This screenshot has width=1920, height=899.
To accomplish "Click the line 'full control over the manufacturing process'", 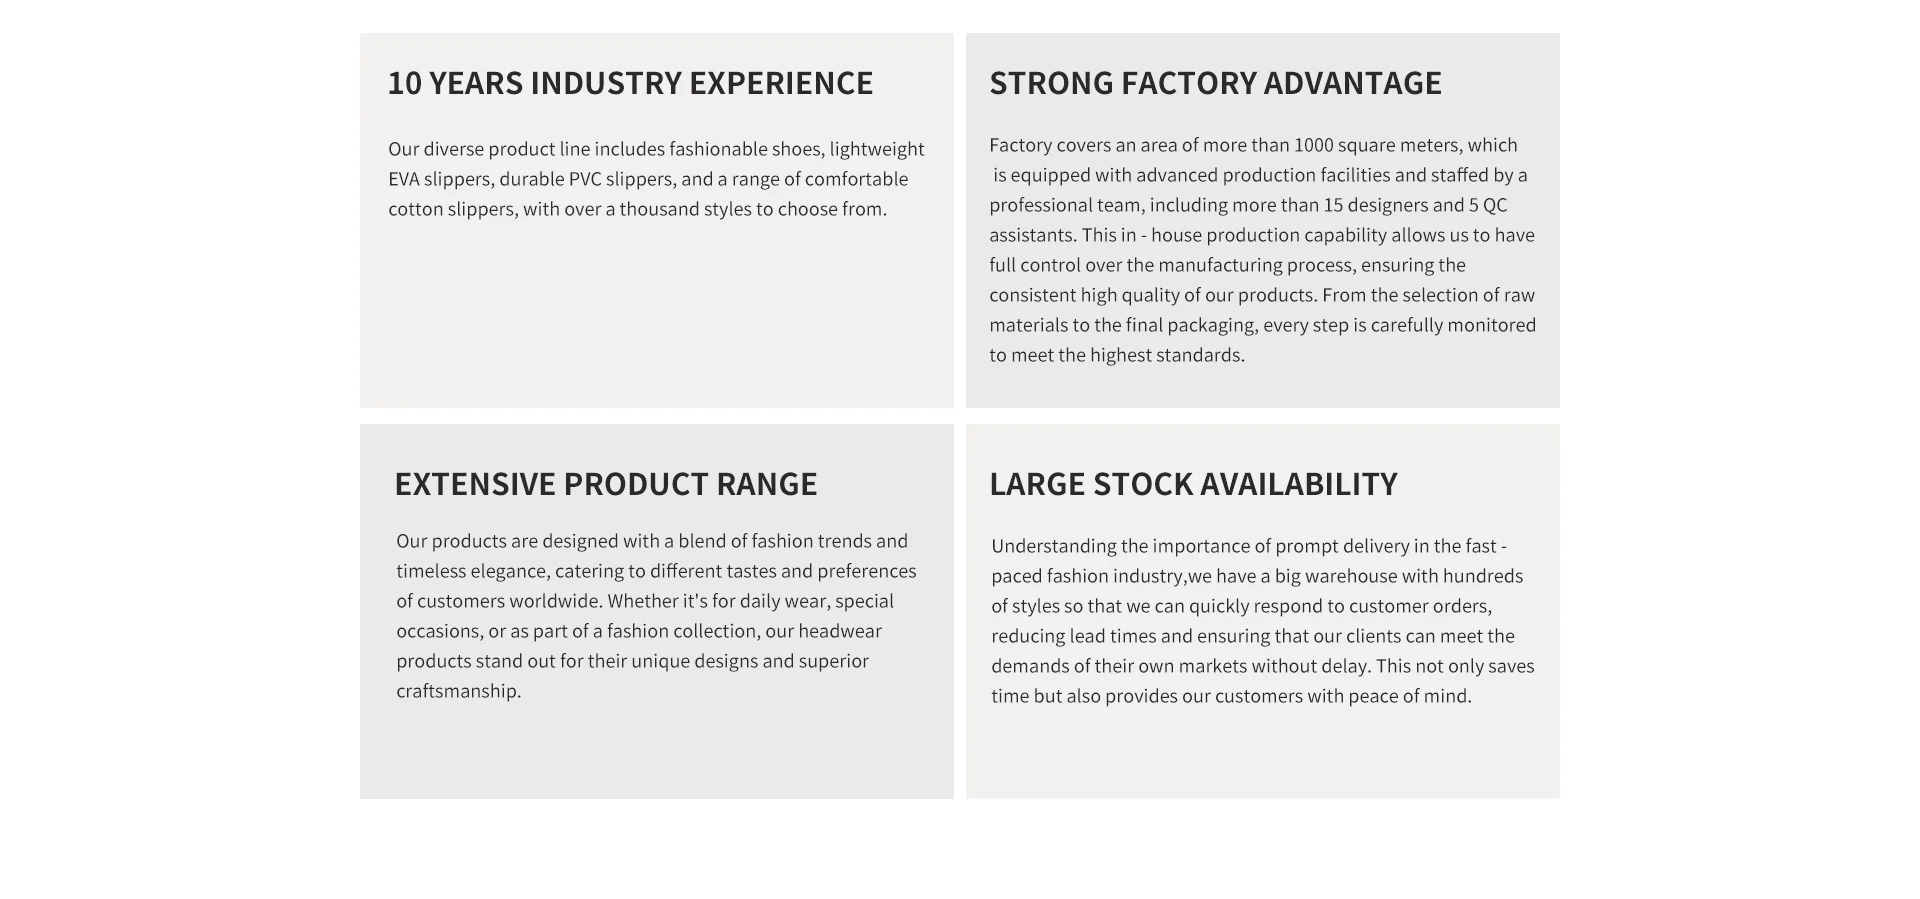I will pos(1227,265).
